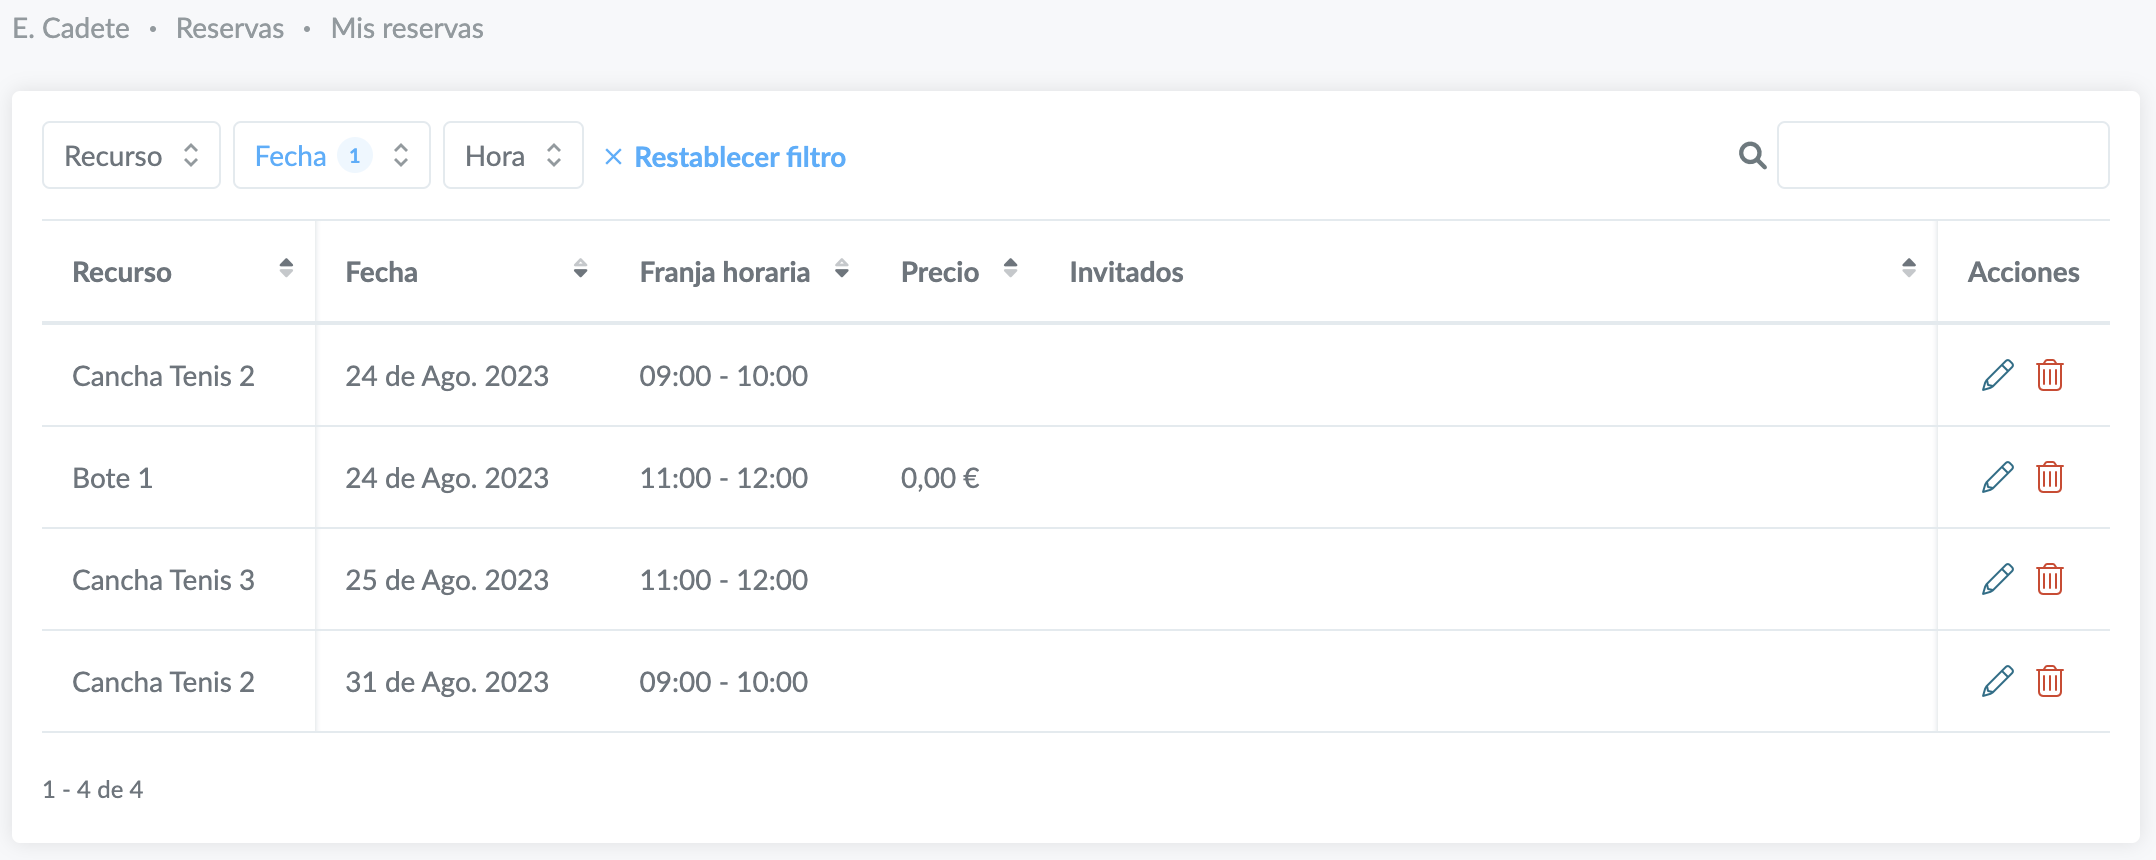Sort table by Recurso column

click(x=286, y=268)
